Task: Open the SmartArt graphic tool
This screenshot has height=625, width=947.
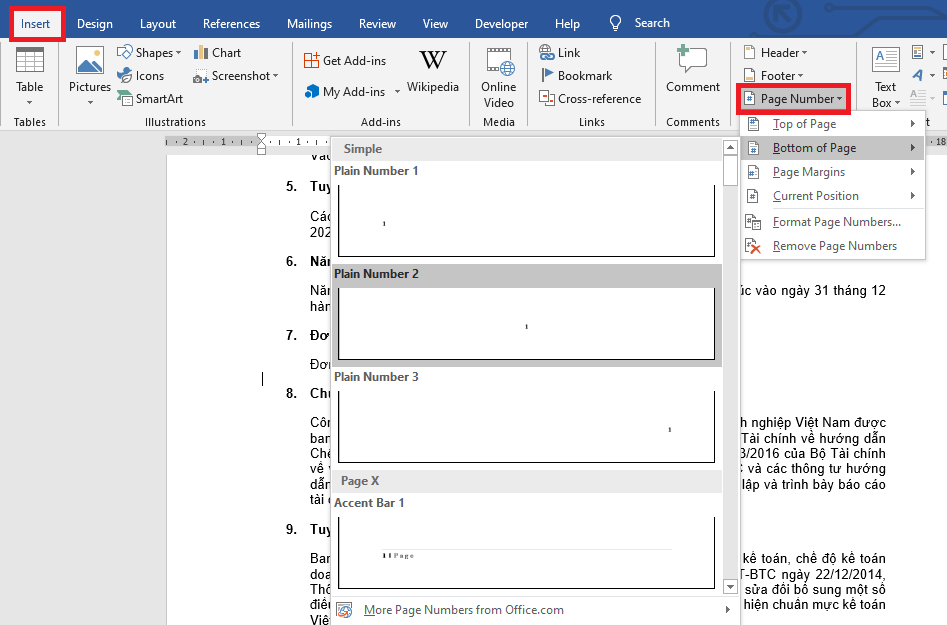Action: point(150,99)
